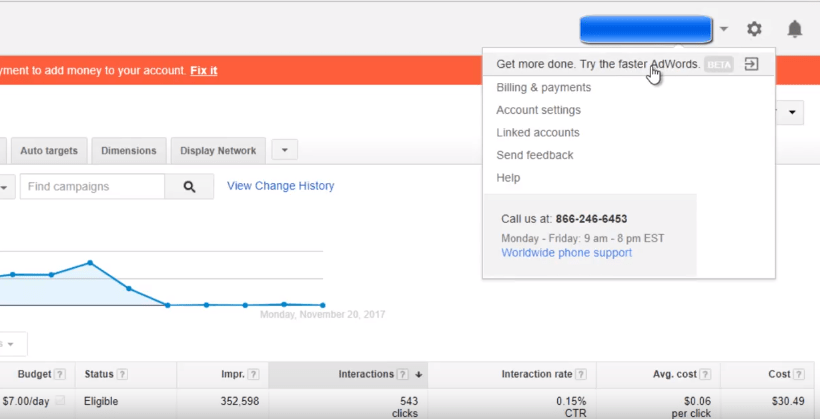Viewport: 820px width, 419px height.
Task: Click into the Find campaigns search field
Action: (93, 187)
